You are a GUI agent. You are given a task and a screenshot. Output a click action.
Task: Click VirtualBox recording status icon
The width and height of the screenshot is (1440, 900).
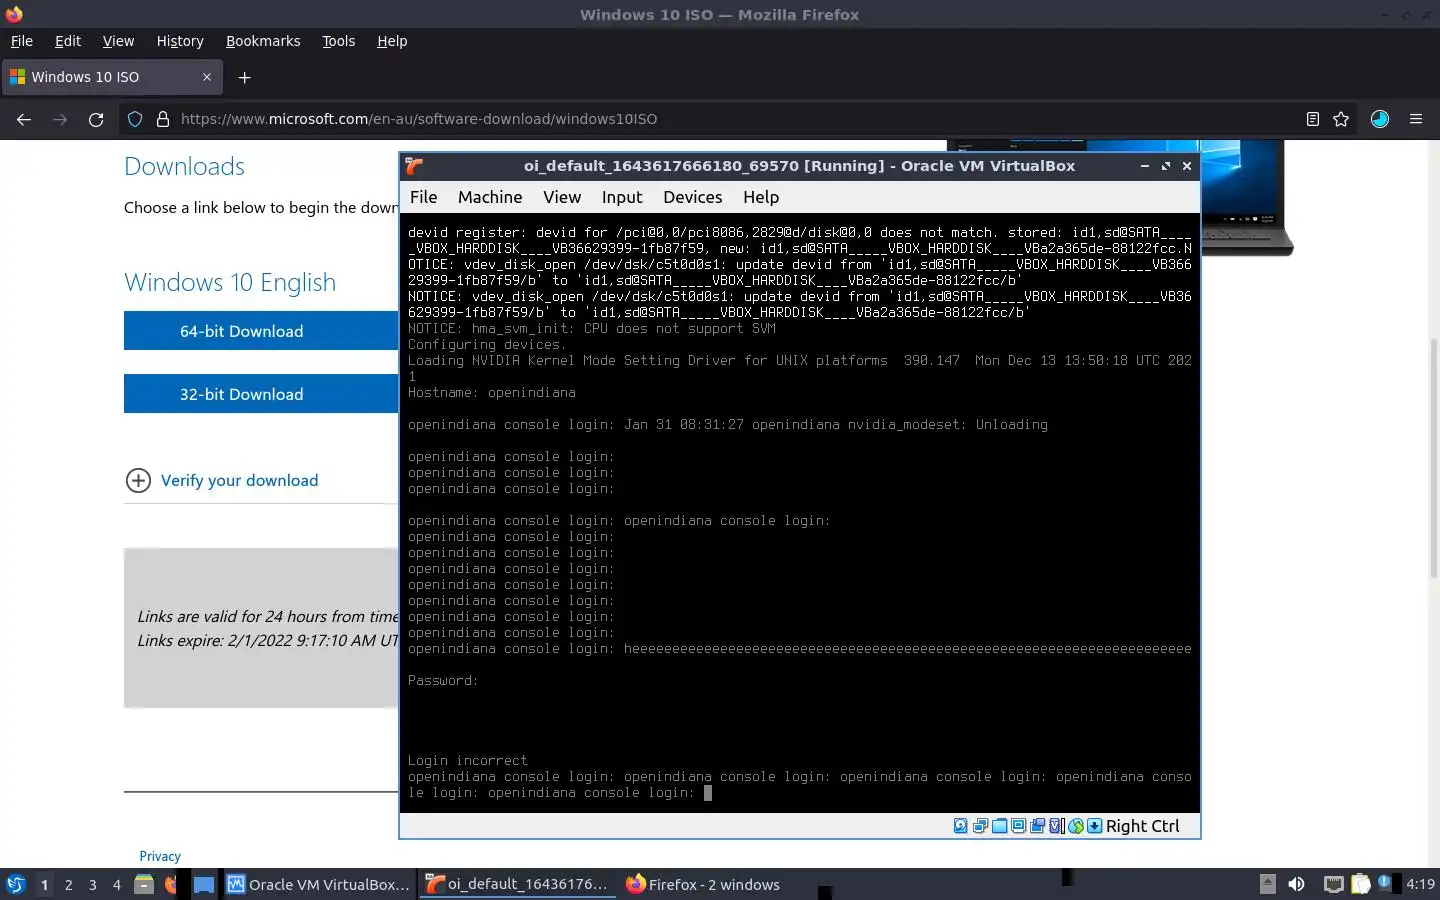click(1037, 826)
